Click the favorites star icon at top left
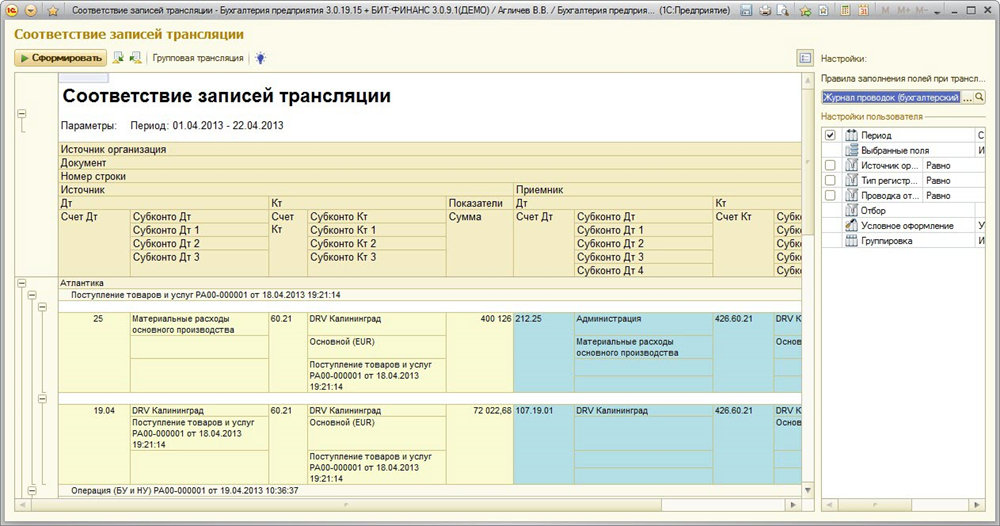The image size is (1000, 526). [x=52, y=10]
